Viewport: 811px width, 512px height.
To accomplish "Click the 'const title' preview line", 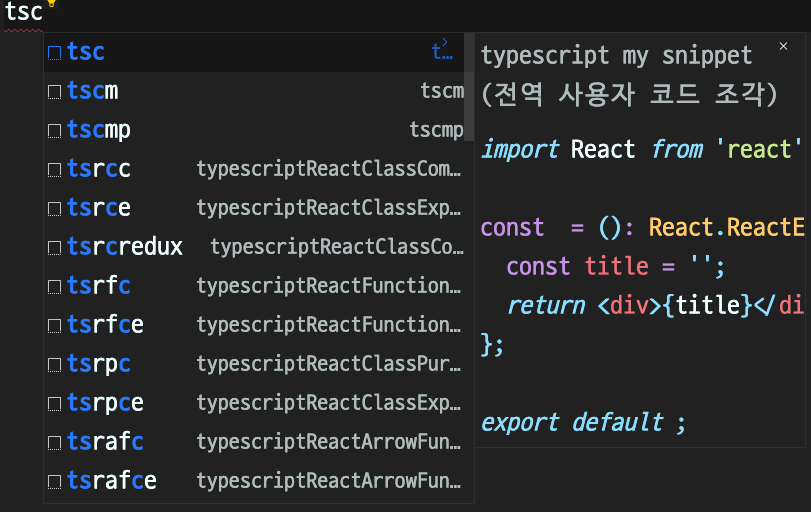I will click(615, 267).
